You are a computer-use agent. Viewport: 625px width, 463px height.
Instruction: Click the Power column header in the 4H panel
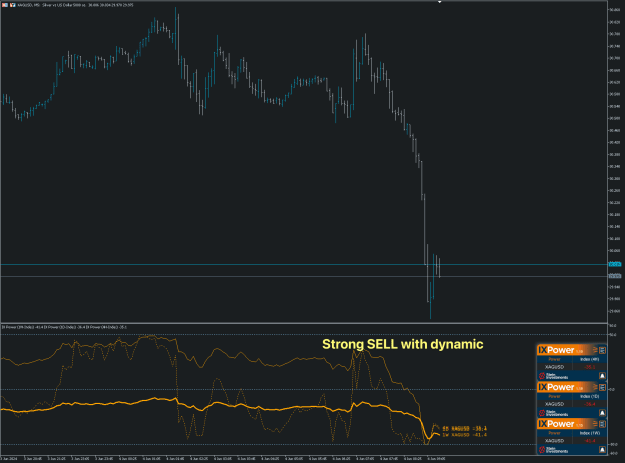click(554, 359)
